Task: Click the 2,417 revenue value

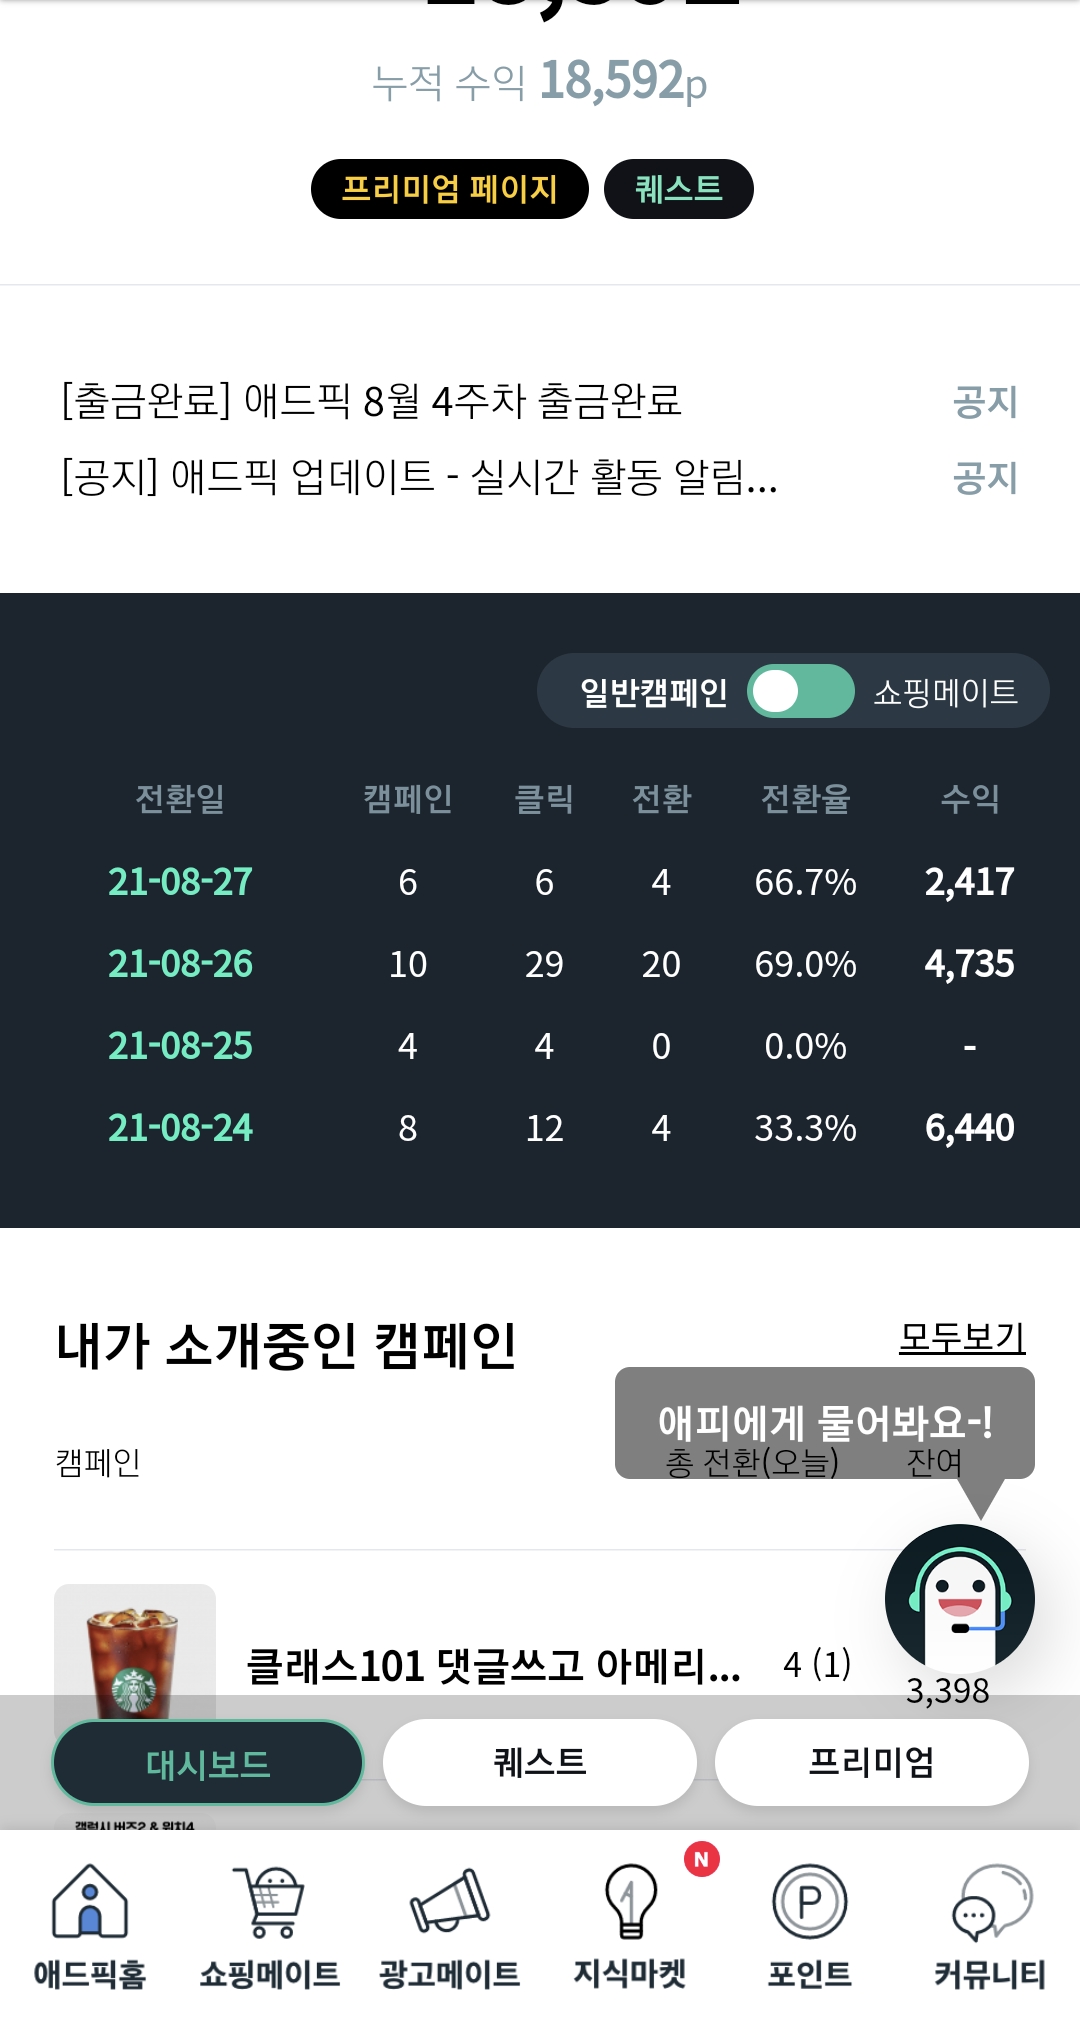Action: [x=968, y=881]
